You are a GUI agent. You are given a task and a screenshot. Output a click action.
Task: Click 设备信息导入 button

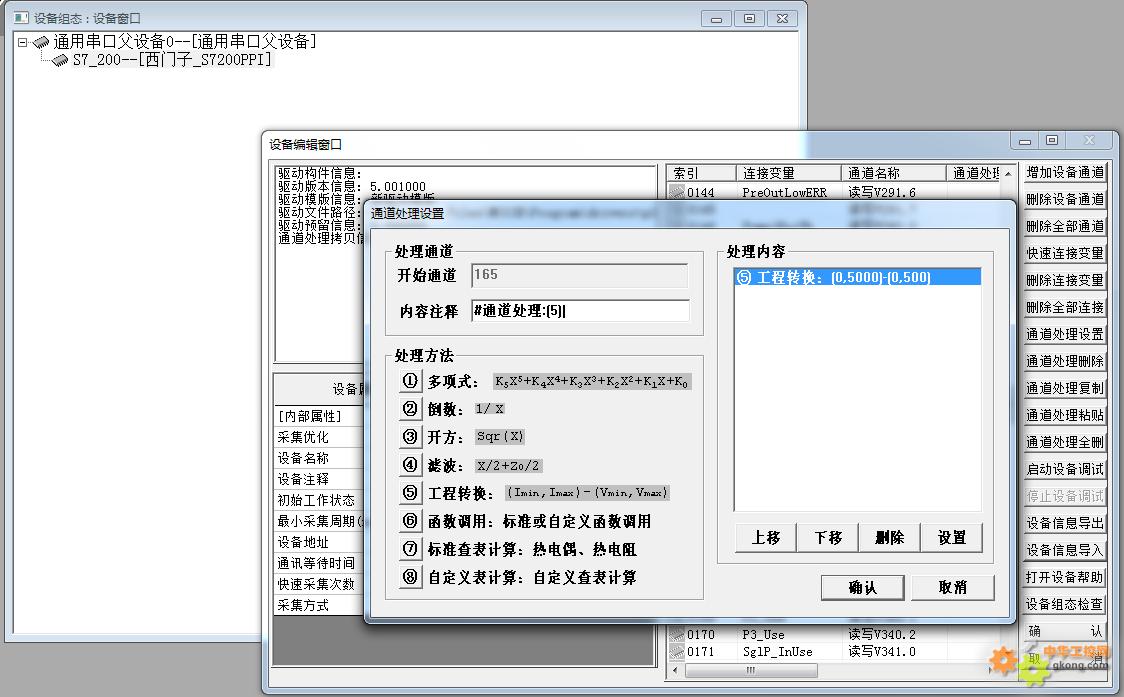tap(1065, 550)
